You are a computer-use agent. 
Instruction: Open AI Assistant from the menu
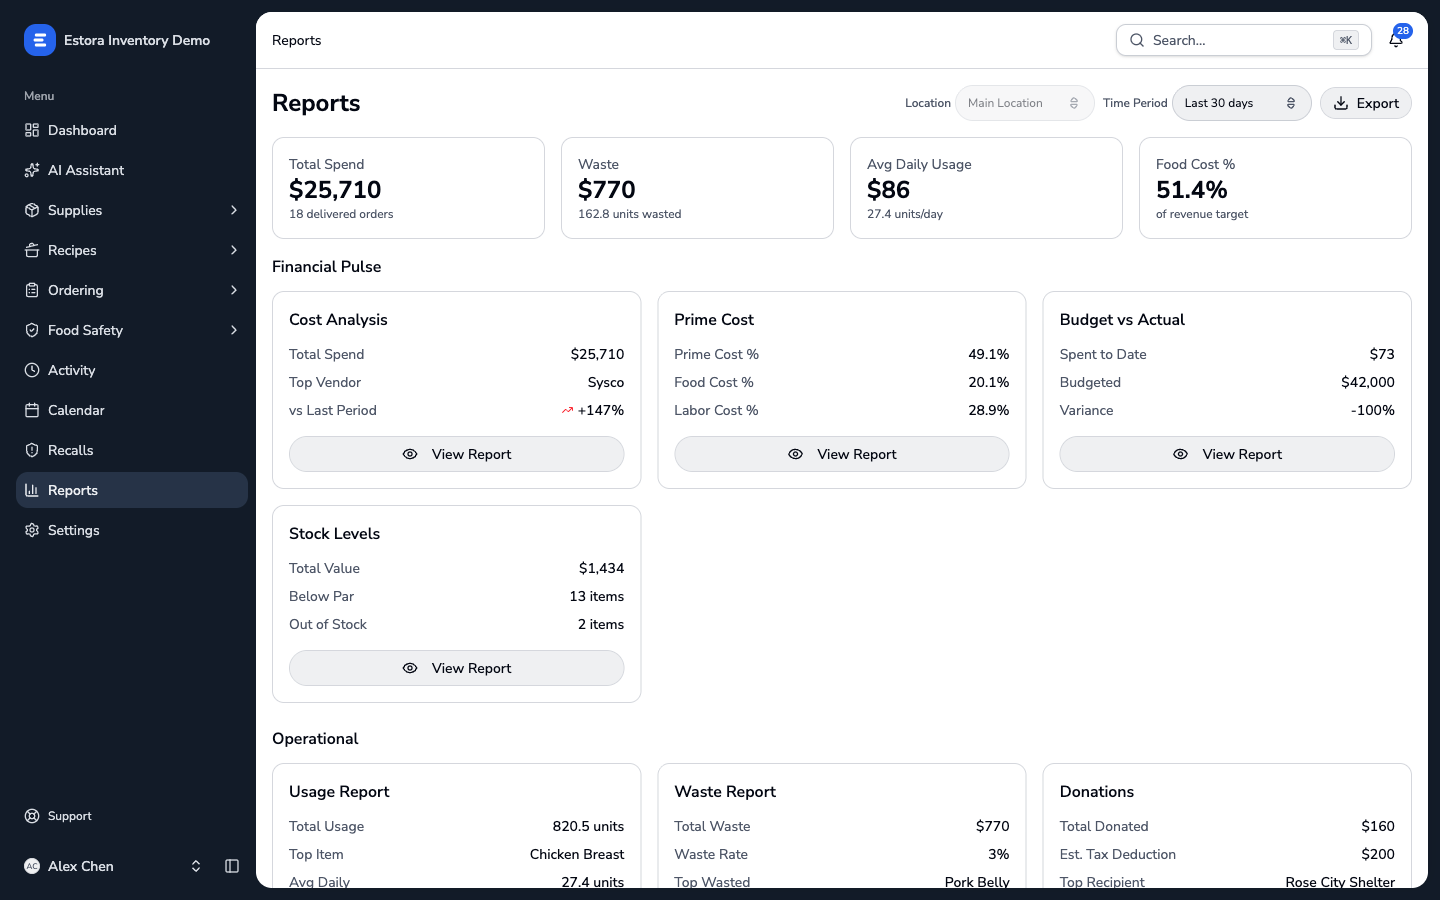pos(132,170)
